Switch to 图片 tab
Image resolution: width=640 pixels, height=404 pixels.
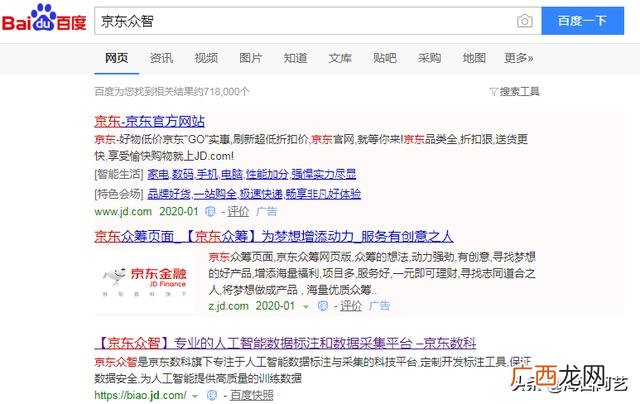pos(251,58)
